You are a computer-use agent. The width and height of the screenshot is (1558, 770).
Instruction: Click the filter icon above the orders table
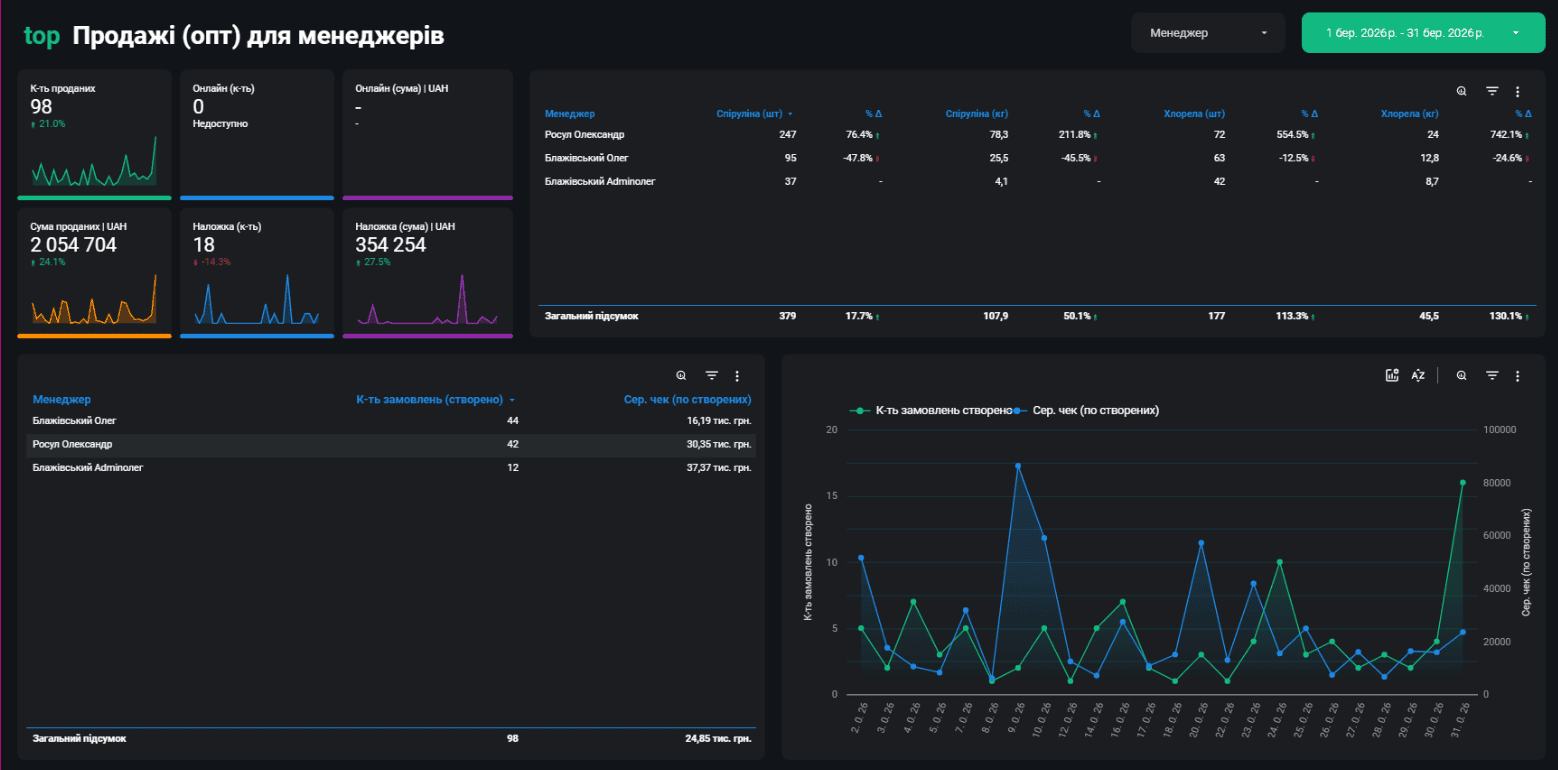click(712, 376)
